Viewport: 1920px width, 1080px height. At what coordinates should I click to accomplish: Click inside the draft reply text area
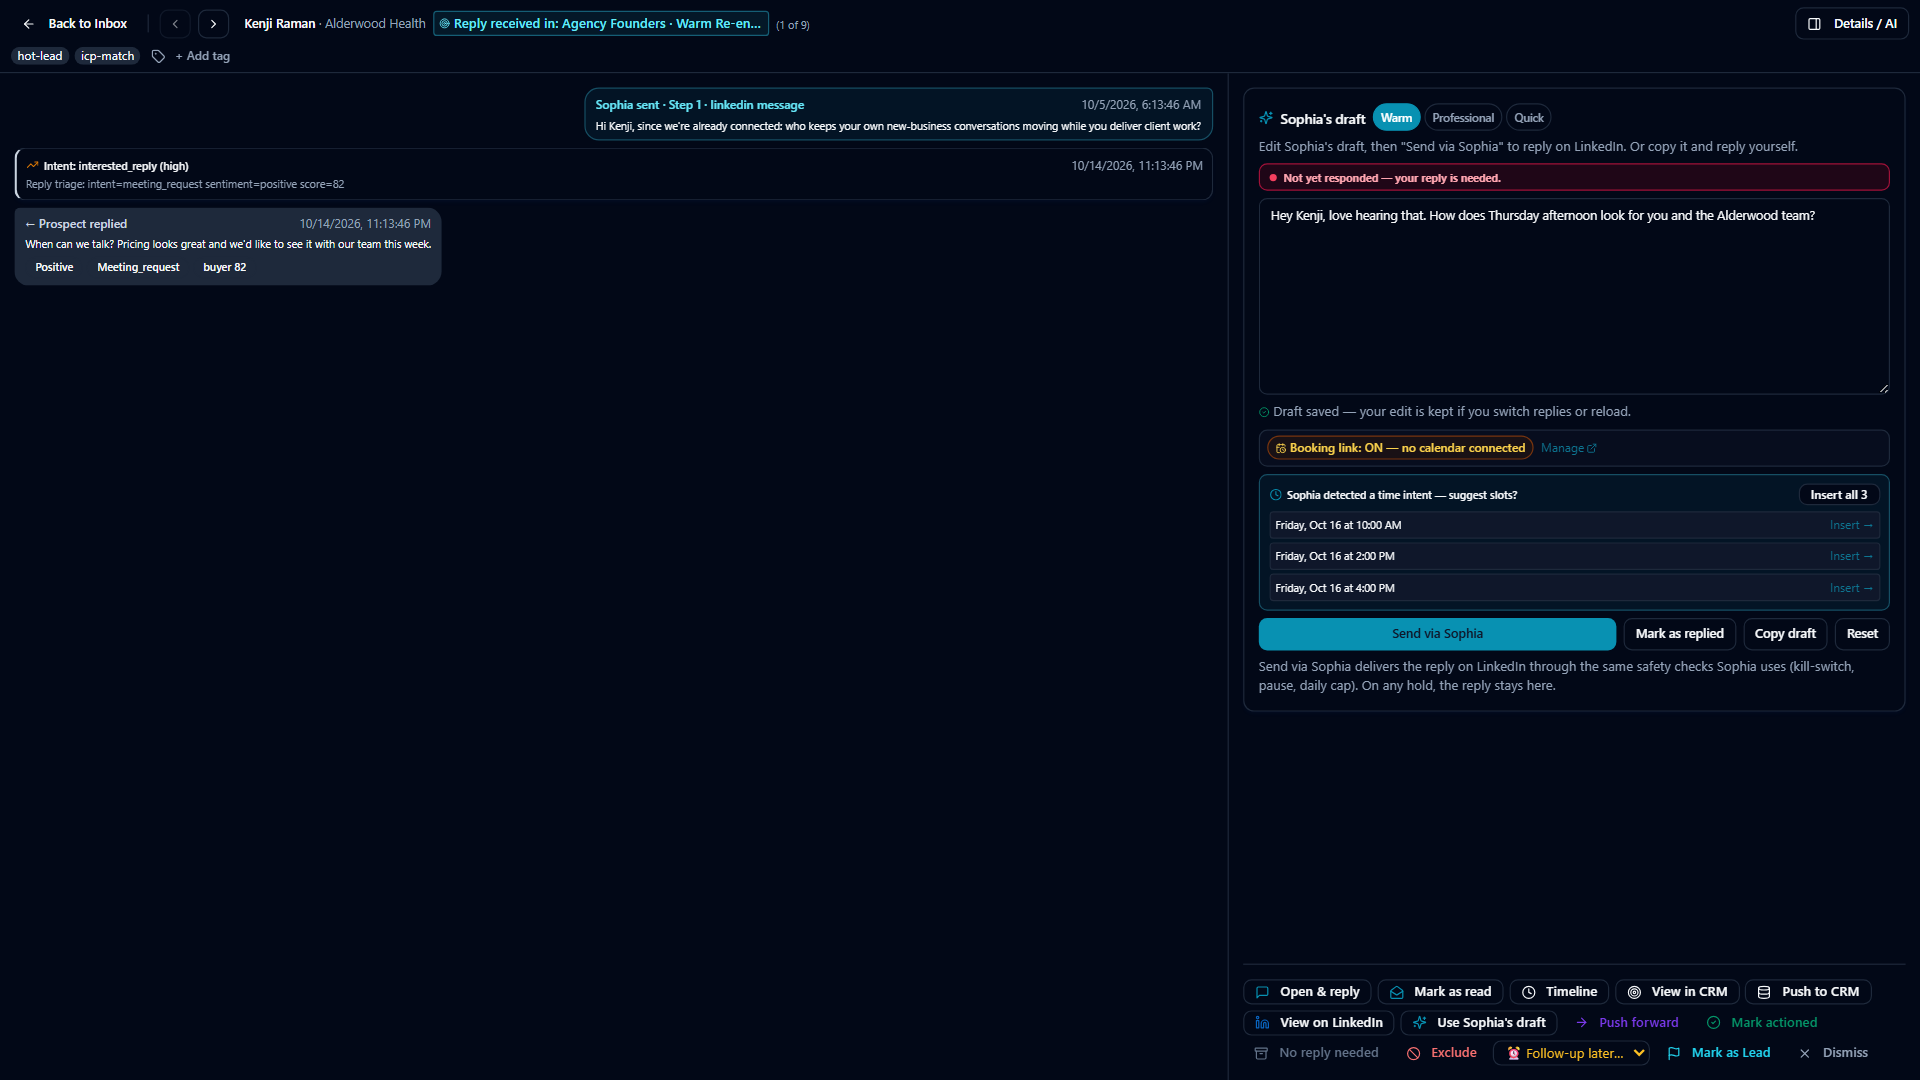click(1574, 296)
